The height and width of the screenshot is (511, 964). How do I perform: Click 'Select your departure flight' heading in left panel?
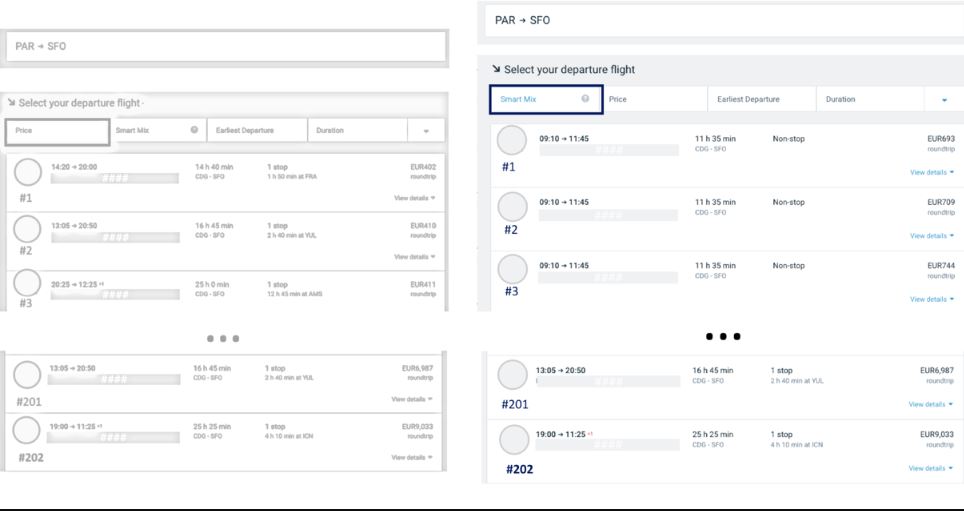tap(79, 103)
